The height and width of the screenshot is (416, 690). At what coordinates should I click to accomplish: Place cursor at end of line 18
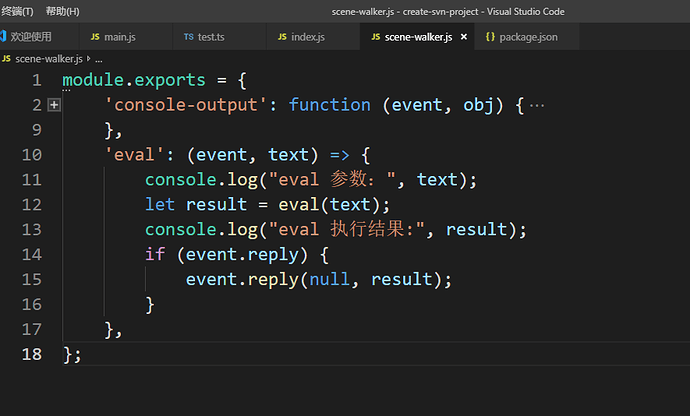pos(83,354)
